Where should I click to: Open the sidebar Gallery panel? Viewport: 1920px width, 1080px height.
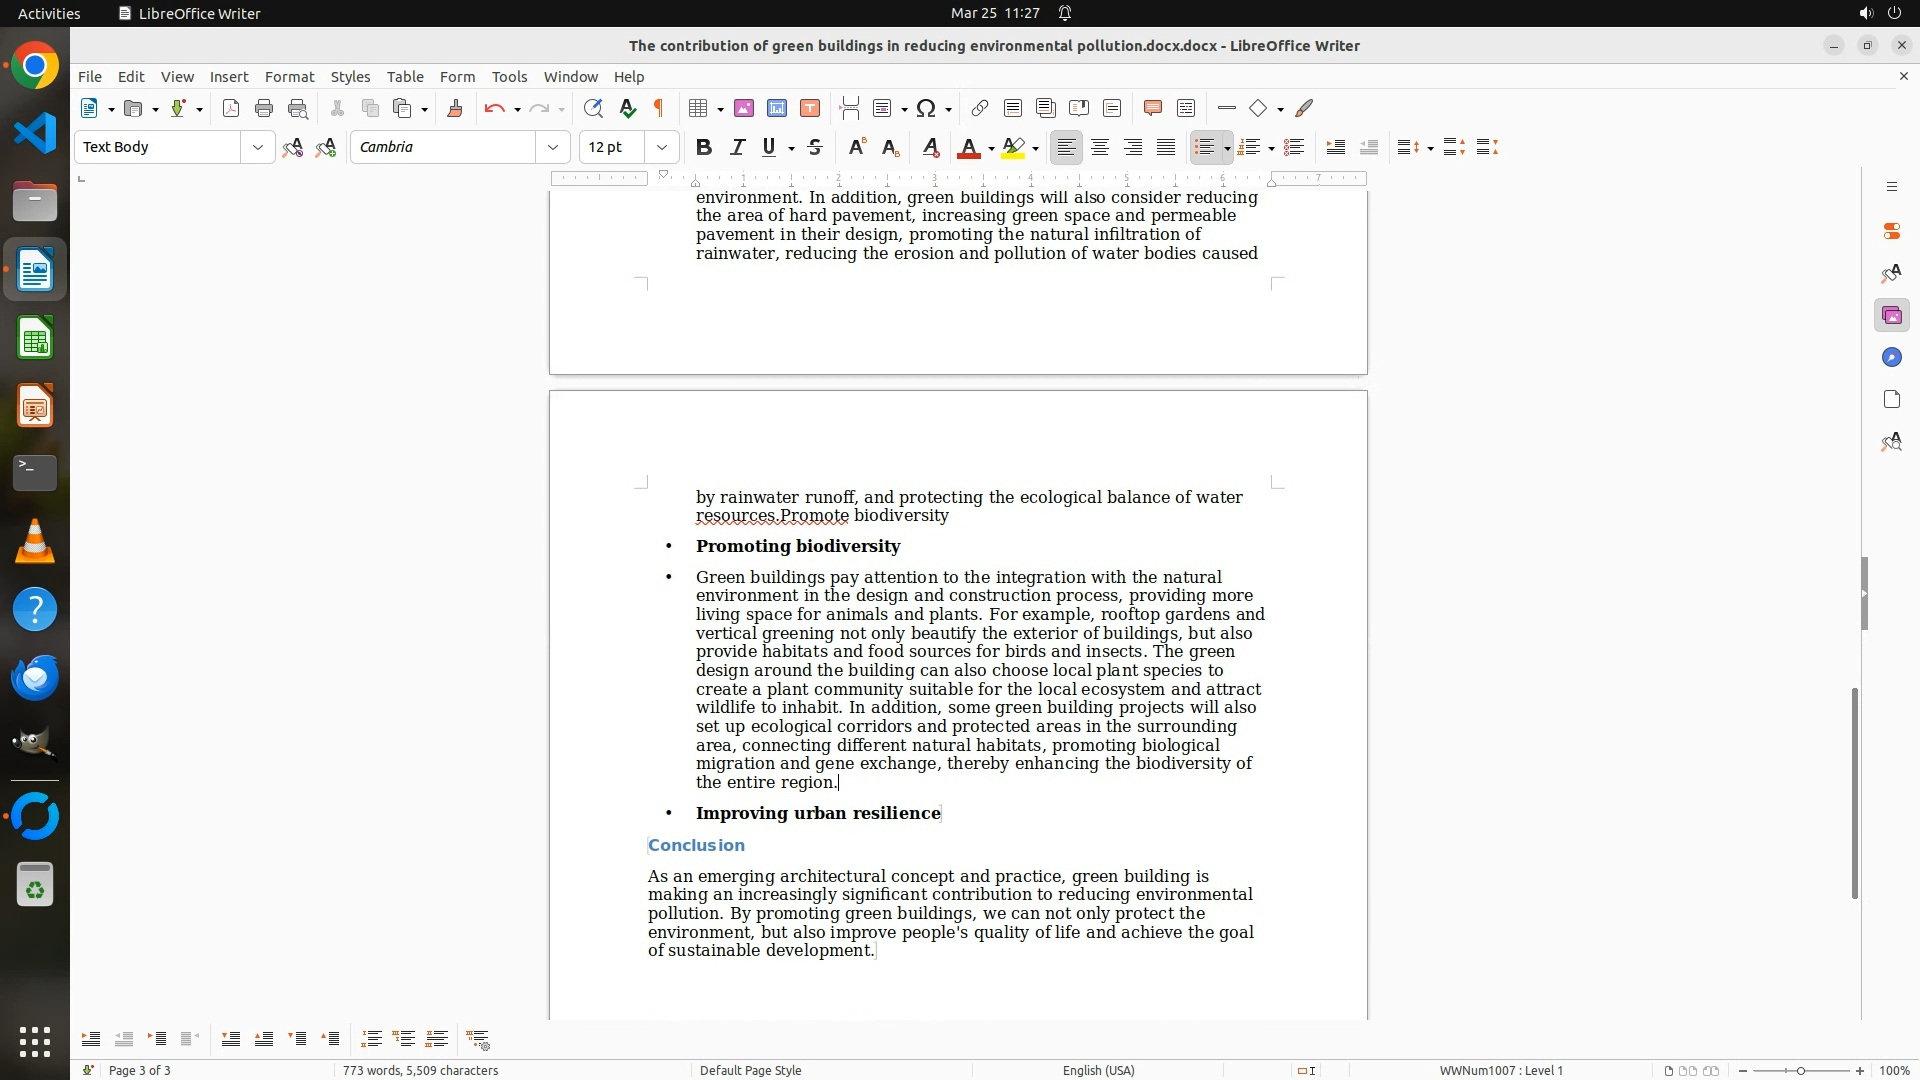tap(1891, 316)
